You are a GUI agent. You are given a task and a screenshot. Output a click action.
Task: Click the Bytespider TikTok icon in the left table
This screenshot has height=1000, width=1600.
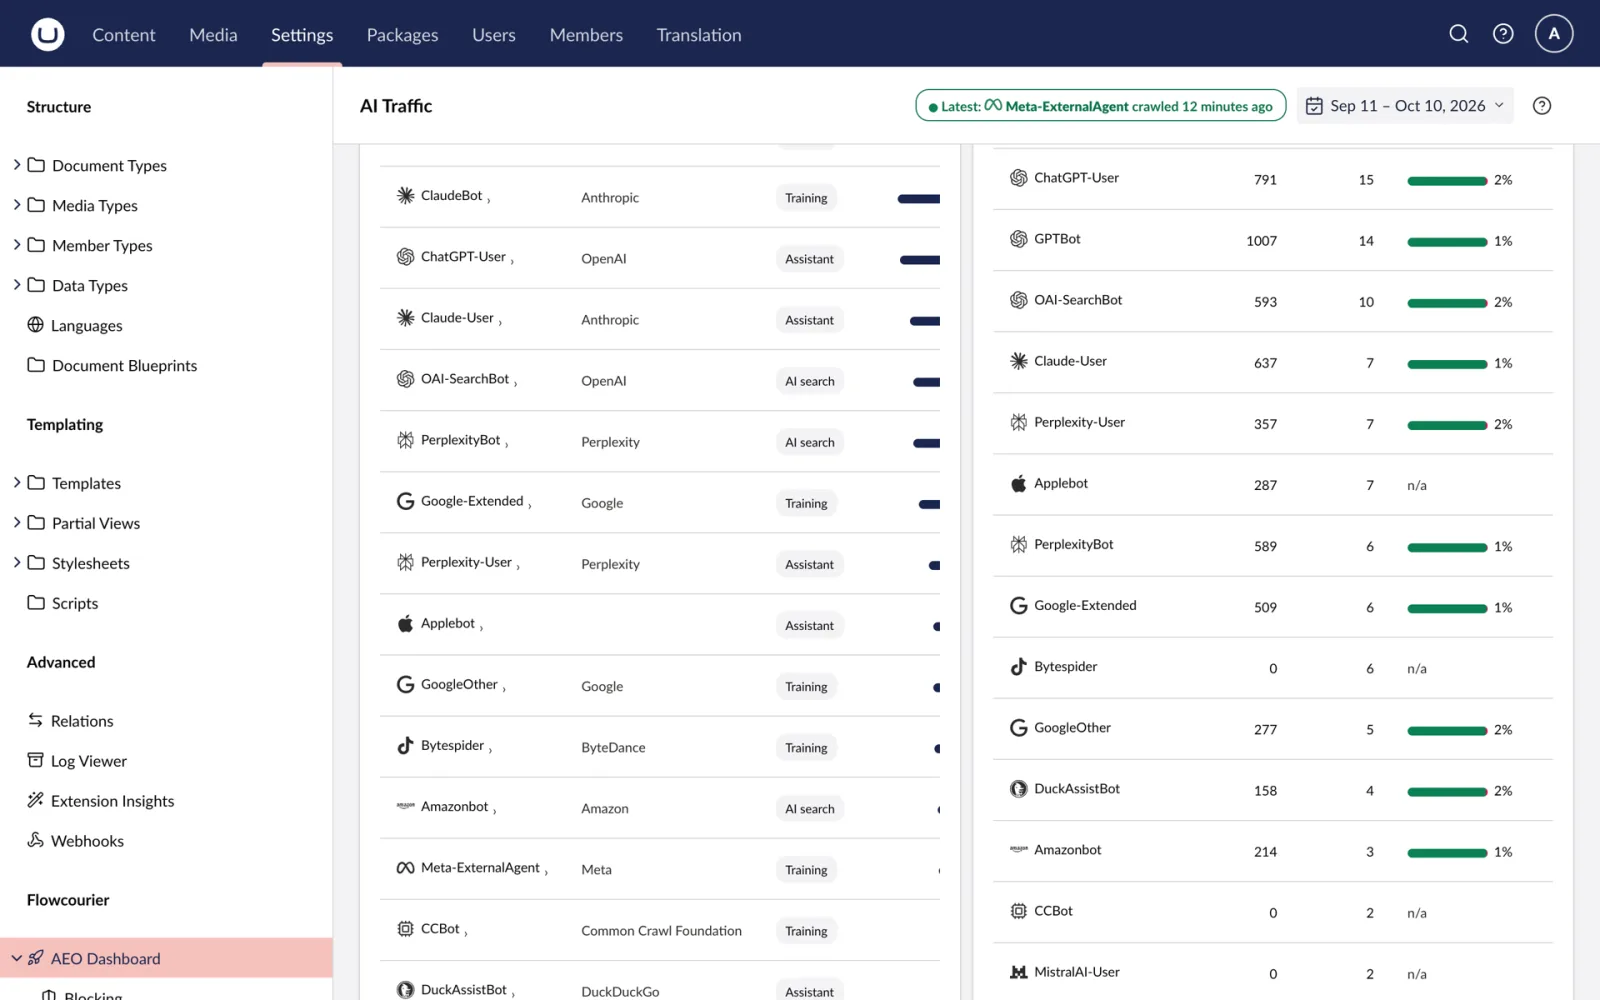point(405,745)
